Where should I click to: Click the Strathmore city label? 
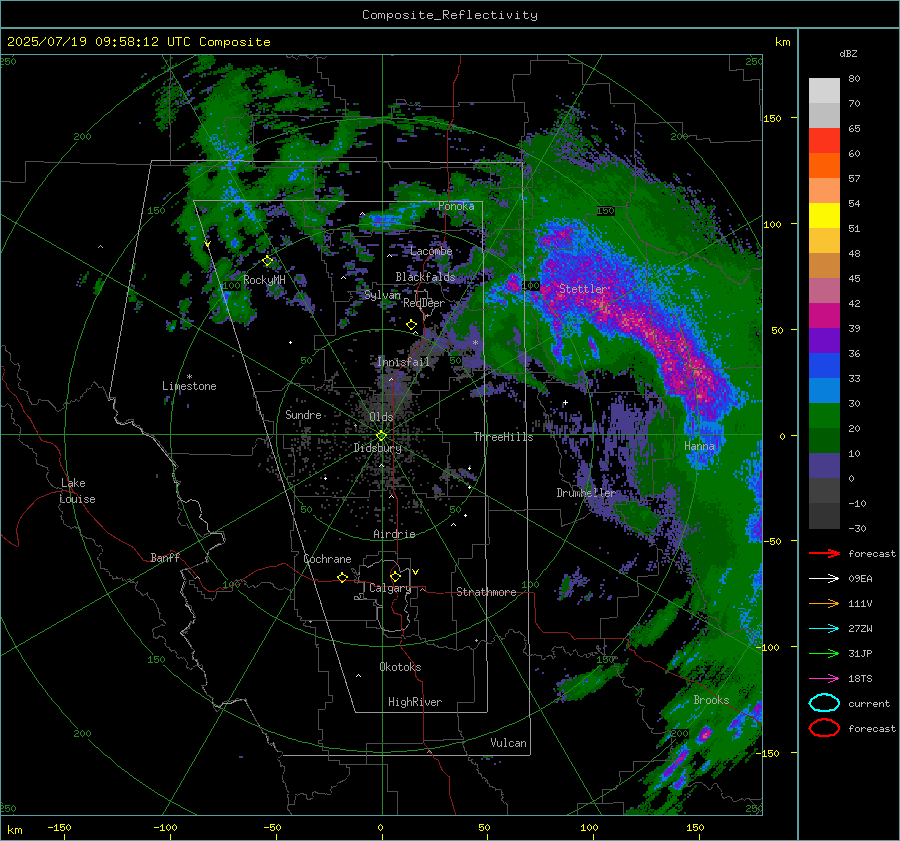486,592
